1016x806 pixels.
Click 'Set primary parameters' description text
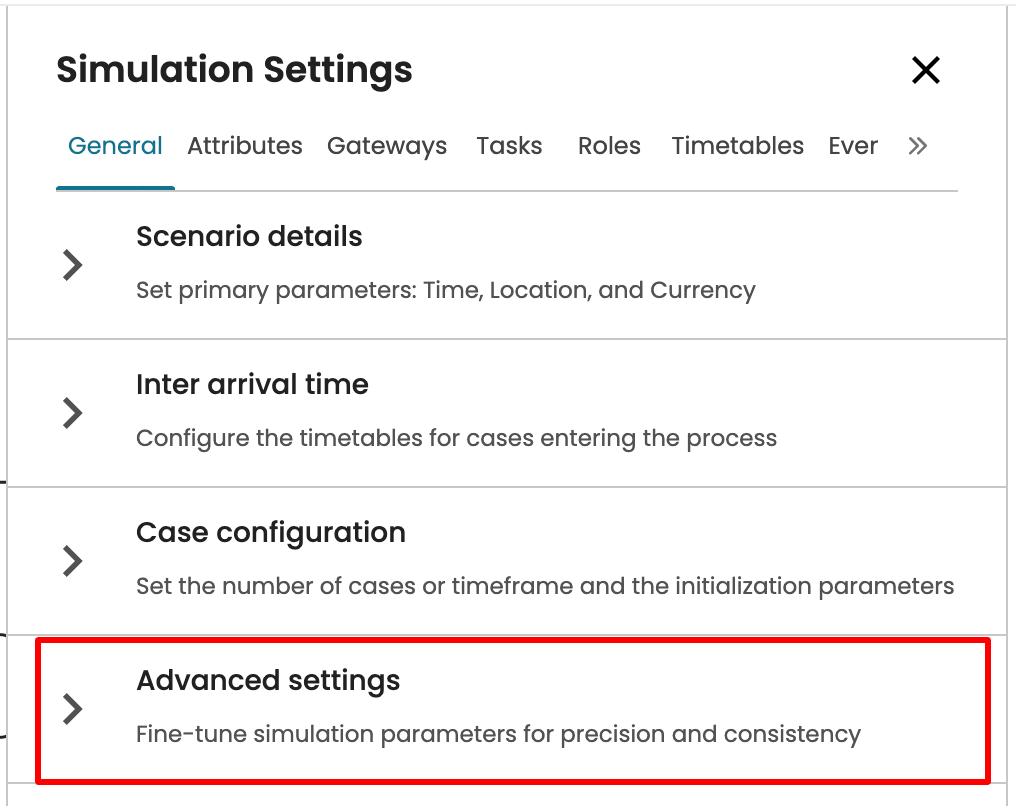[x=445, y=291]
